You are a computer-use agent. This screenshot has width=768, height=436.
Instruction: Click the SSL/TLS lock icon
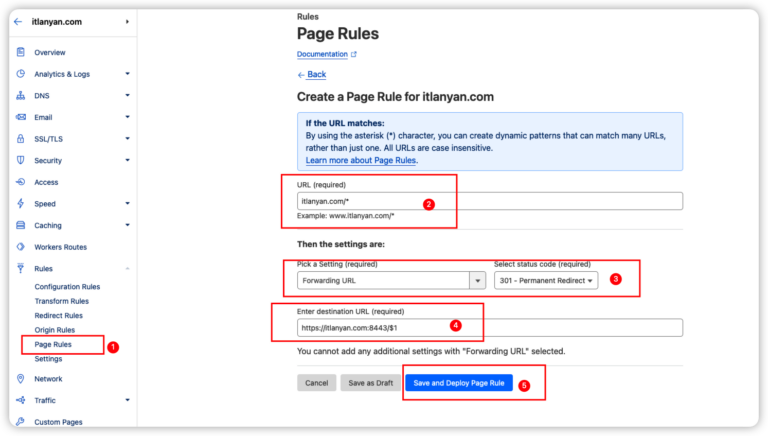click(x=21, y=138)
